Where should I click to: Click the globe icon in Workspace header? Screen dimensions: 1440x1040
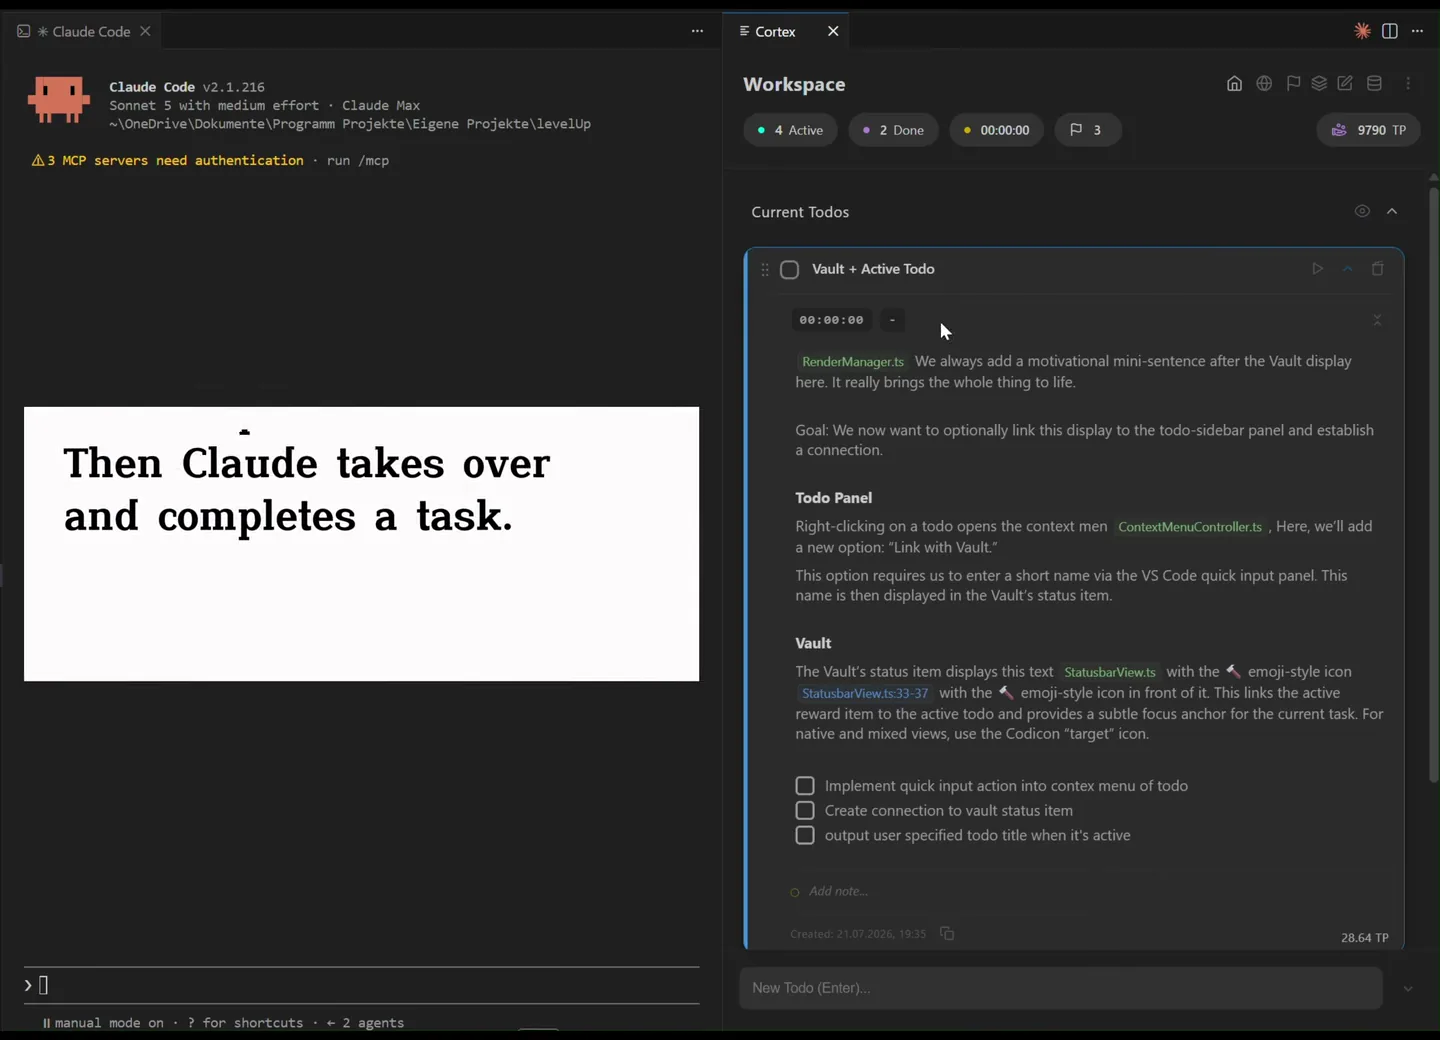pos(1264,84)
